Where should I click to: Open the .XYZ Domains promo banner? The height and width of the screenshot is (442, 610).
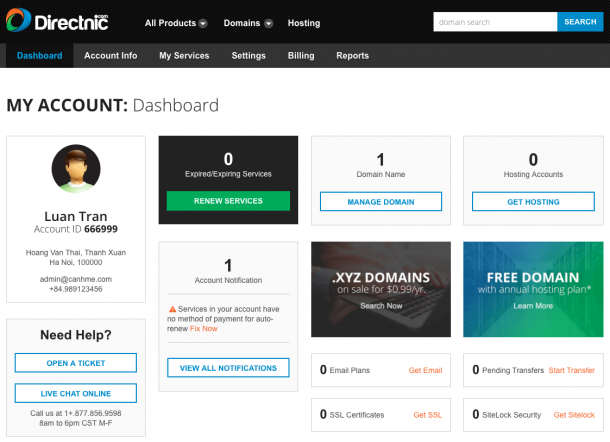tap(380, 291)
